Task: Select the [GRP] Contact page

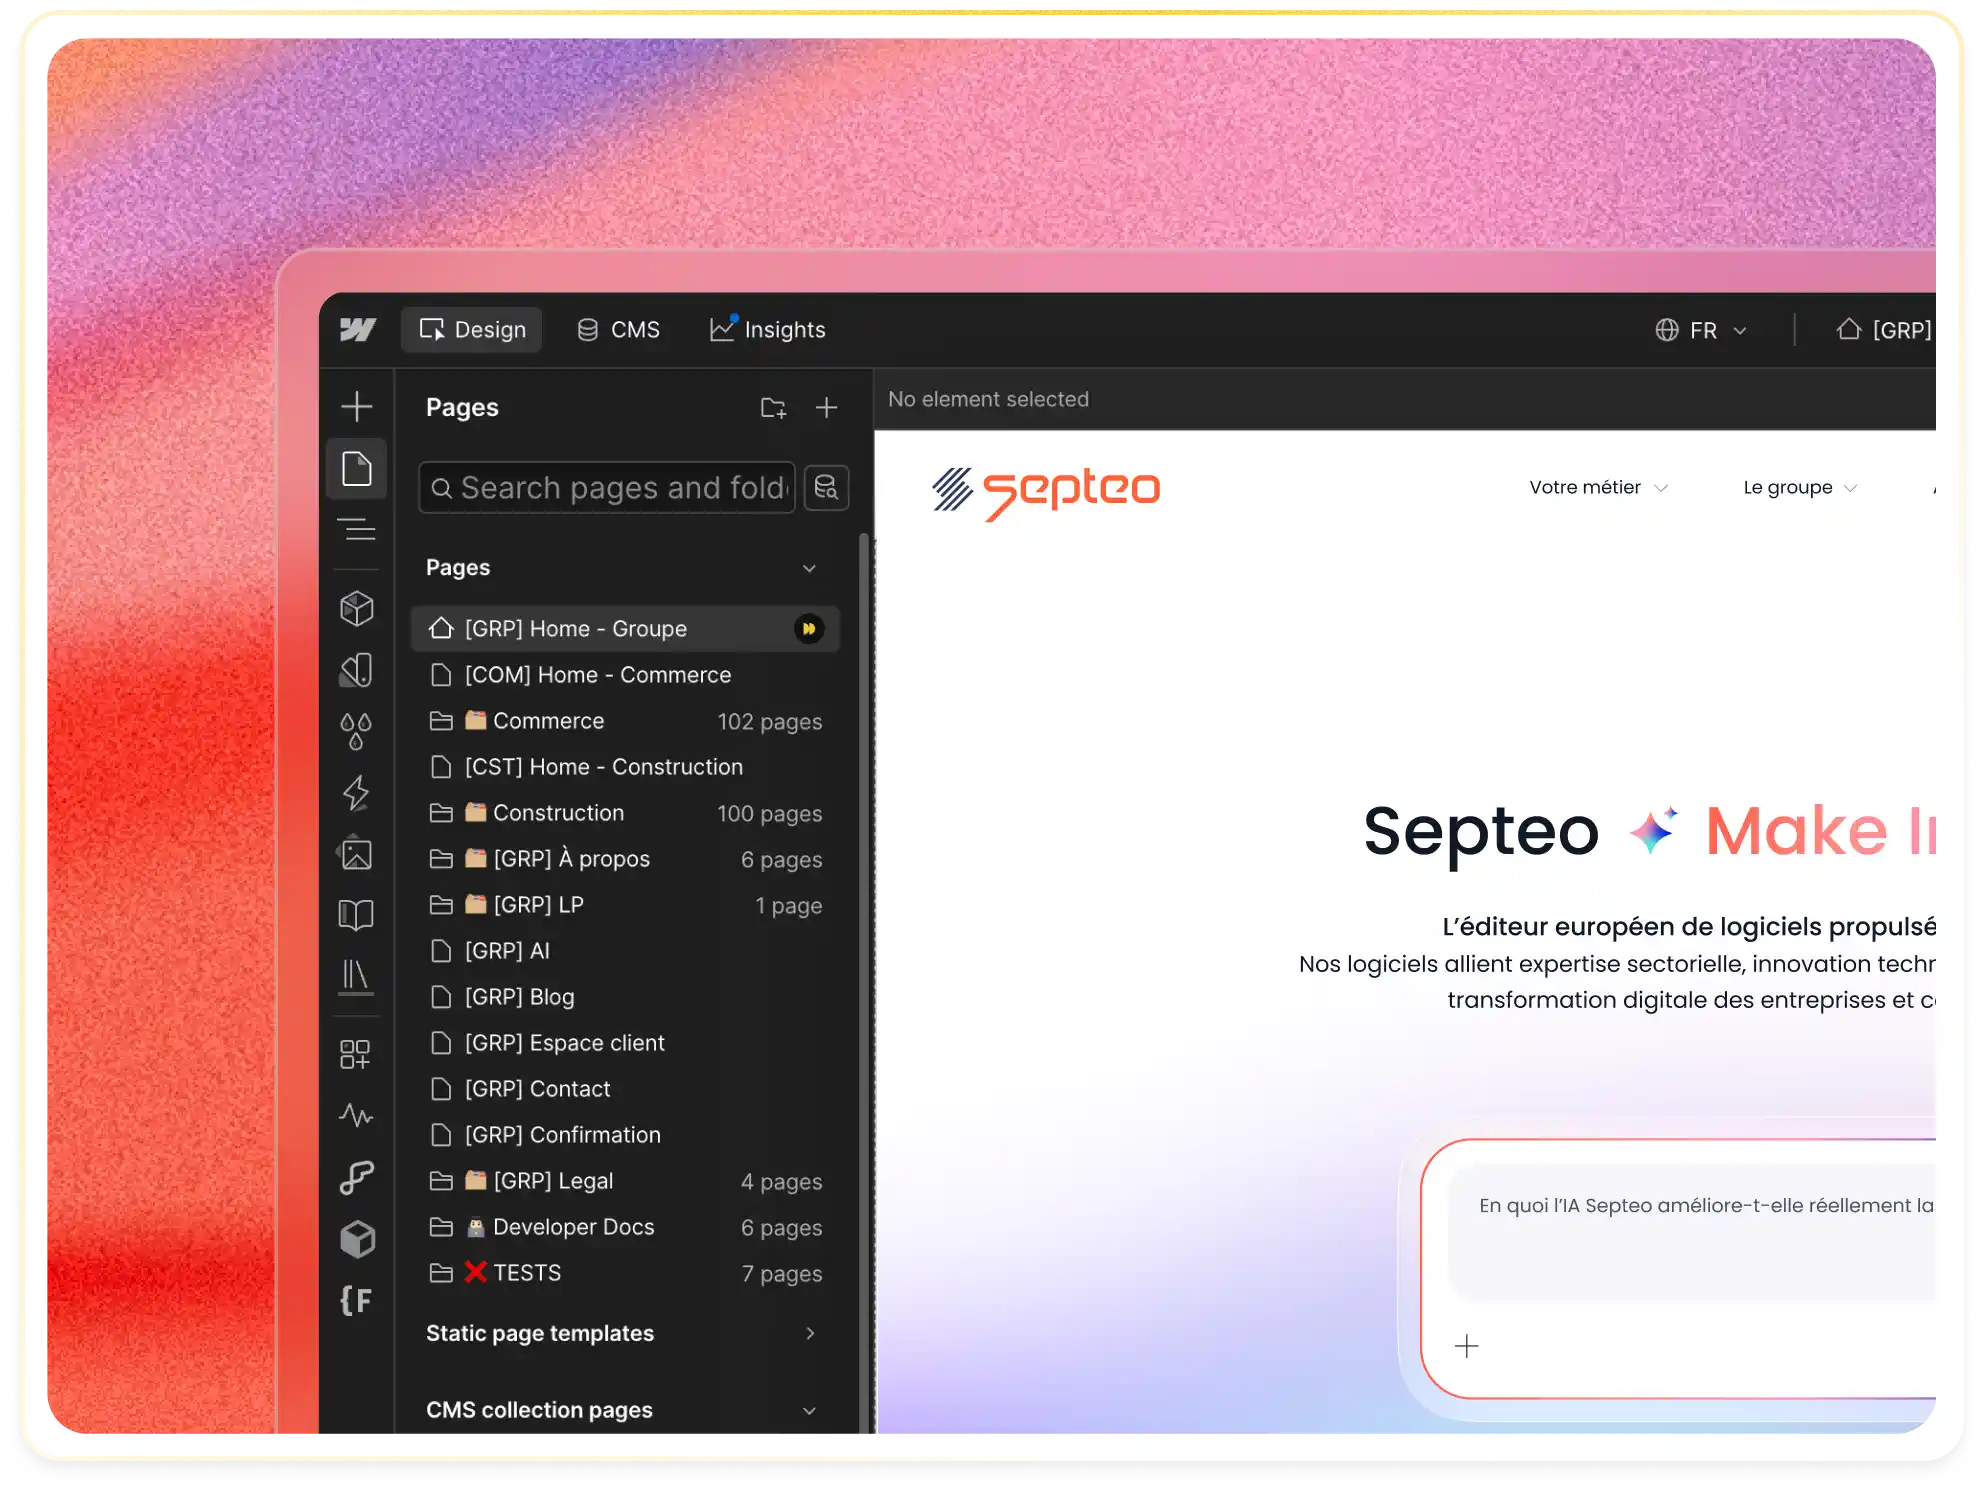Action: (x=625, y=1089)
